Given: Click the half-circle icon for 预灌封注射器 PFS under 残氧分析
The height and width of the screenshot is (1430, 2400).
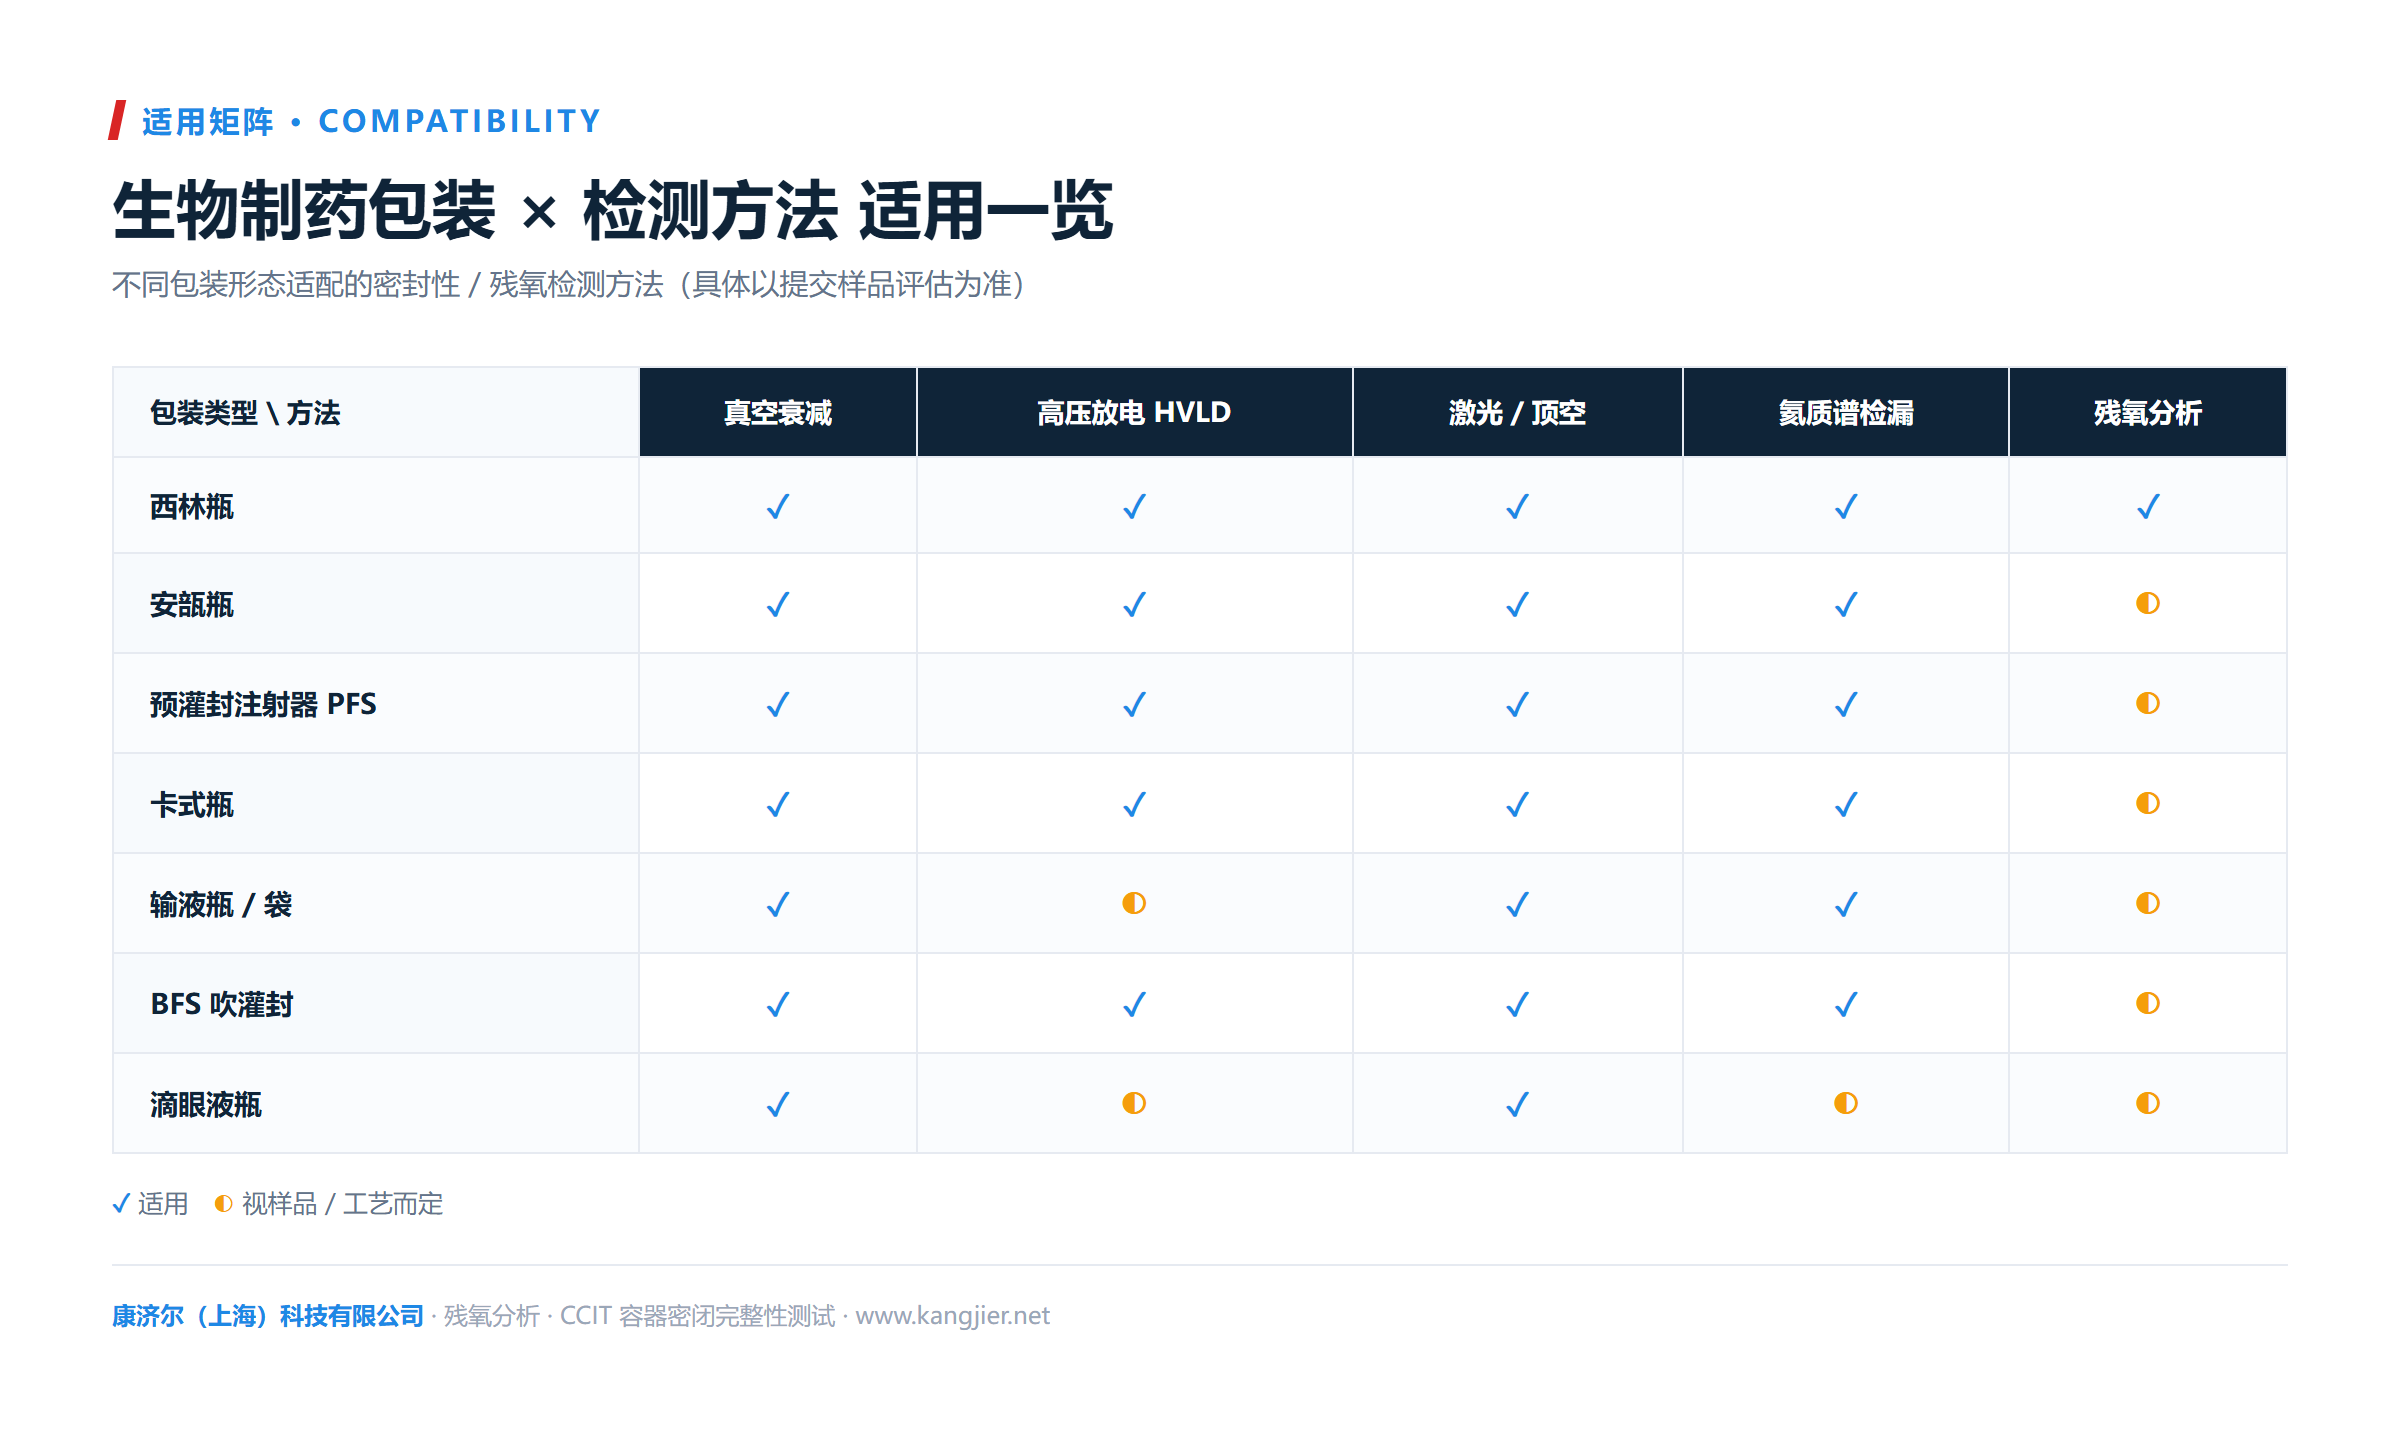Looking at the screenshot, I should pyautogui.click(x=2147, y=703).
